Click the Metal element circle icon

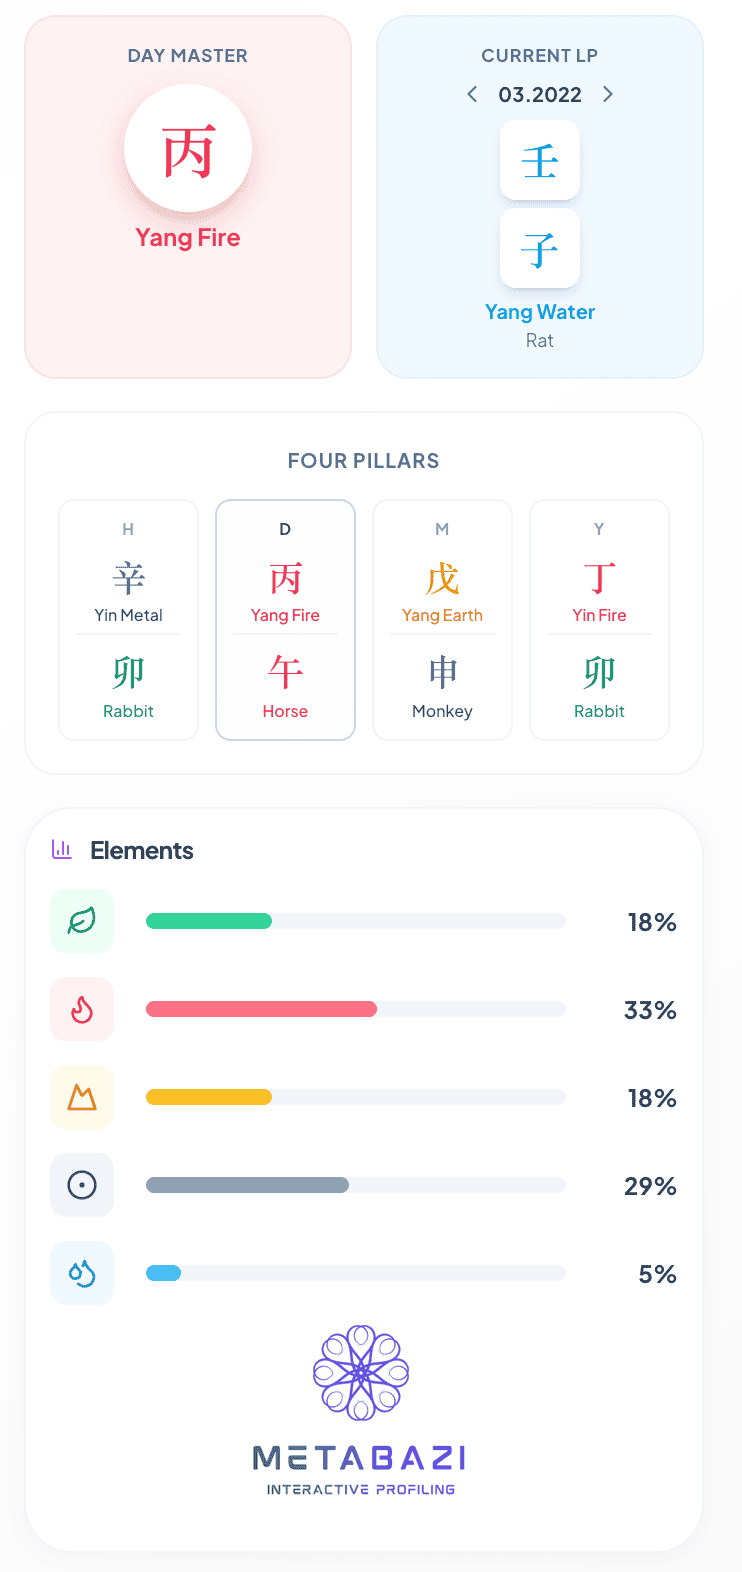tap(82, 1185)
